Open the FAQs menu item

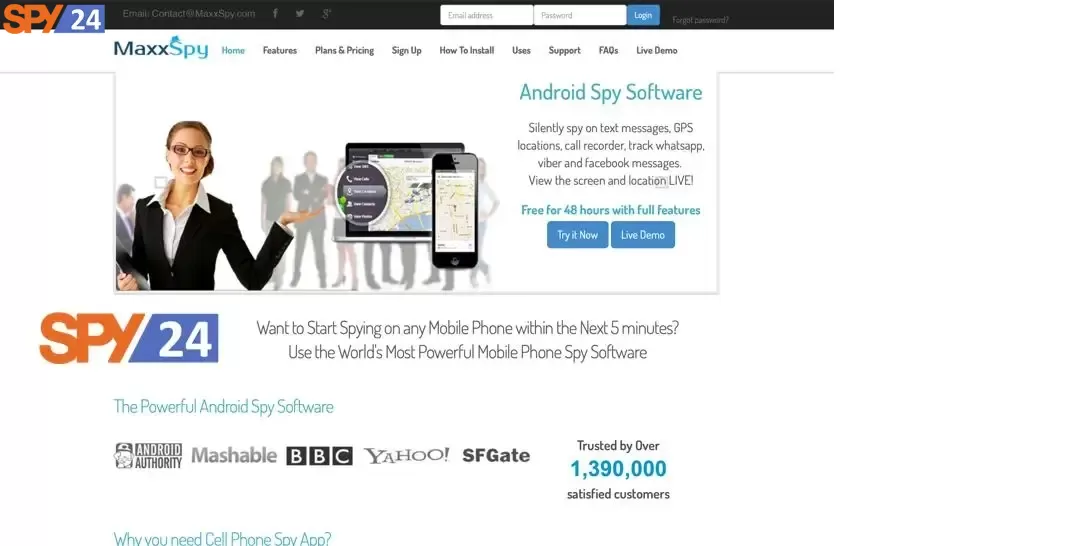[608, 50]
